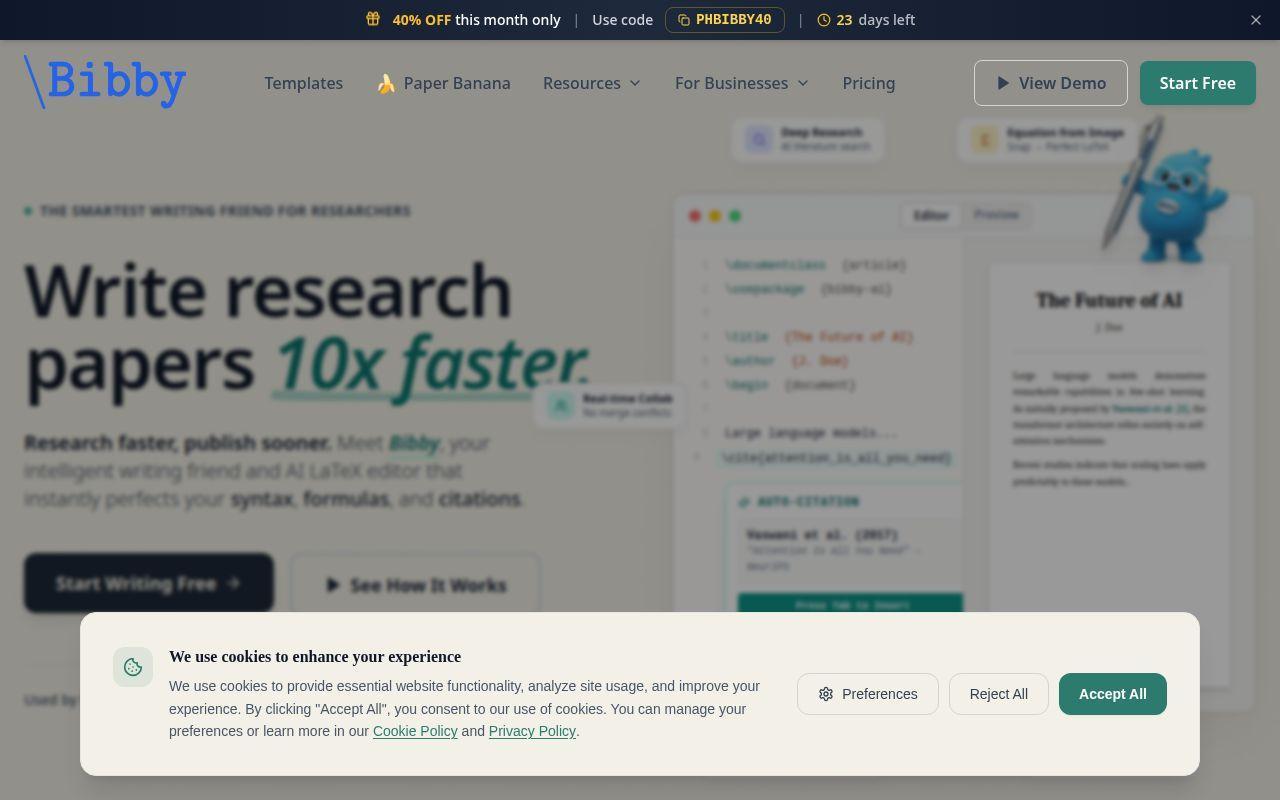Image resolution: width=1280 pixels, height=800 pixels.
Task: Open the Bibby logo homepage link
Action: (x=105, y=82)
